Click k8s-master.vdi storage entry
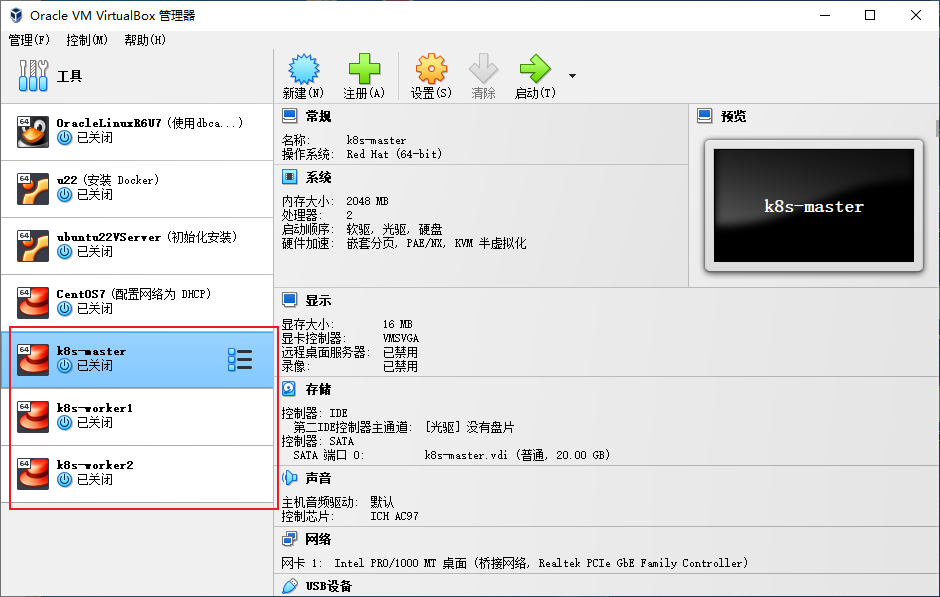This screenshot has height=597, width=940. [517, 455]
